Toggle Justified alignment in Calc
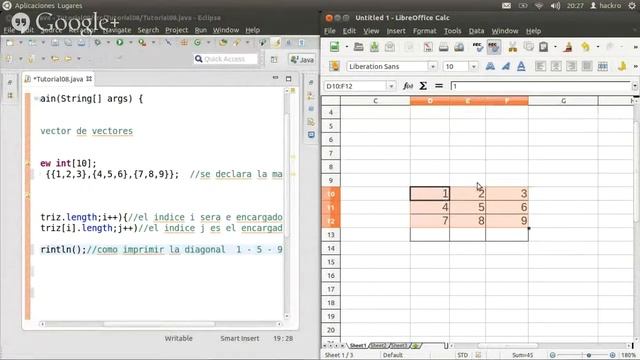This screenshot has height=360, width=640. click(587, 66)
